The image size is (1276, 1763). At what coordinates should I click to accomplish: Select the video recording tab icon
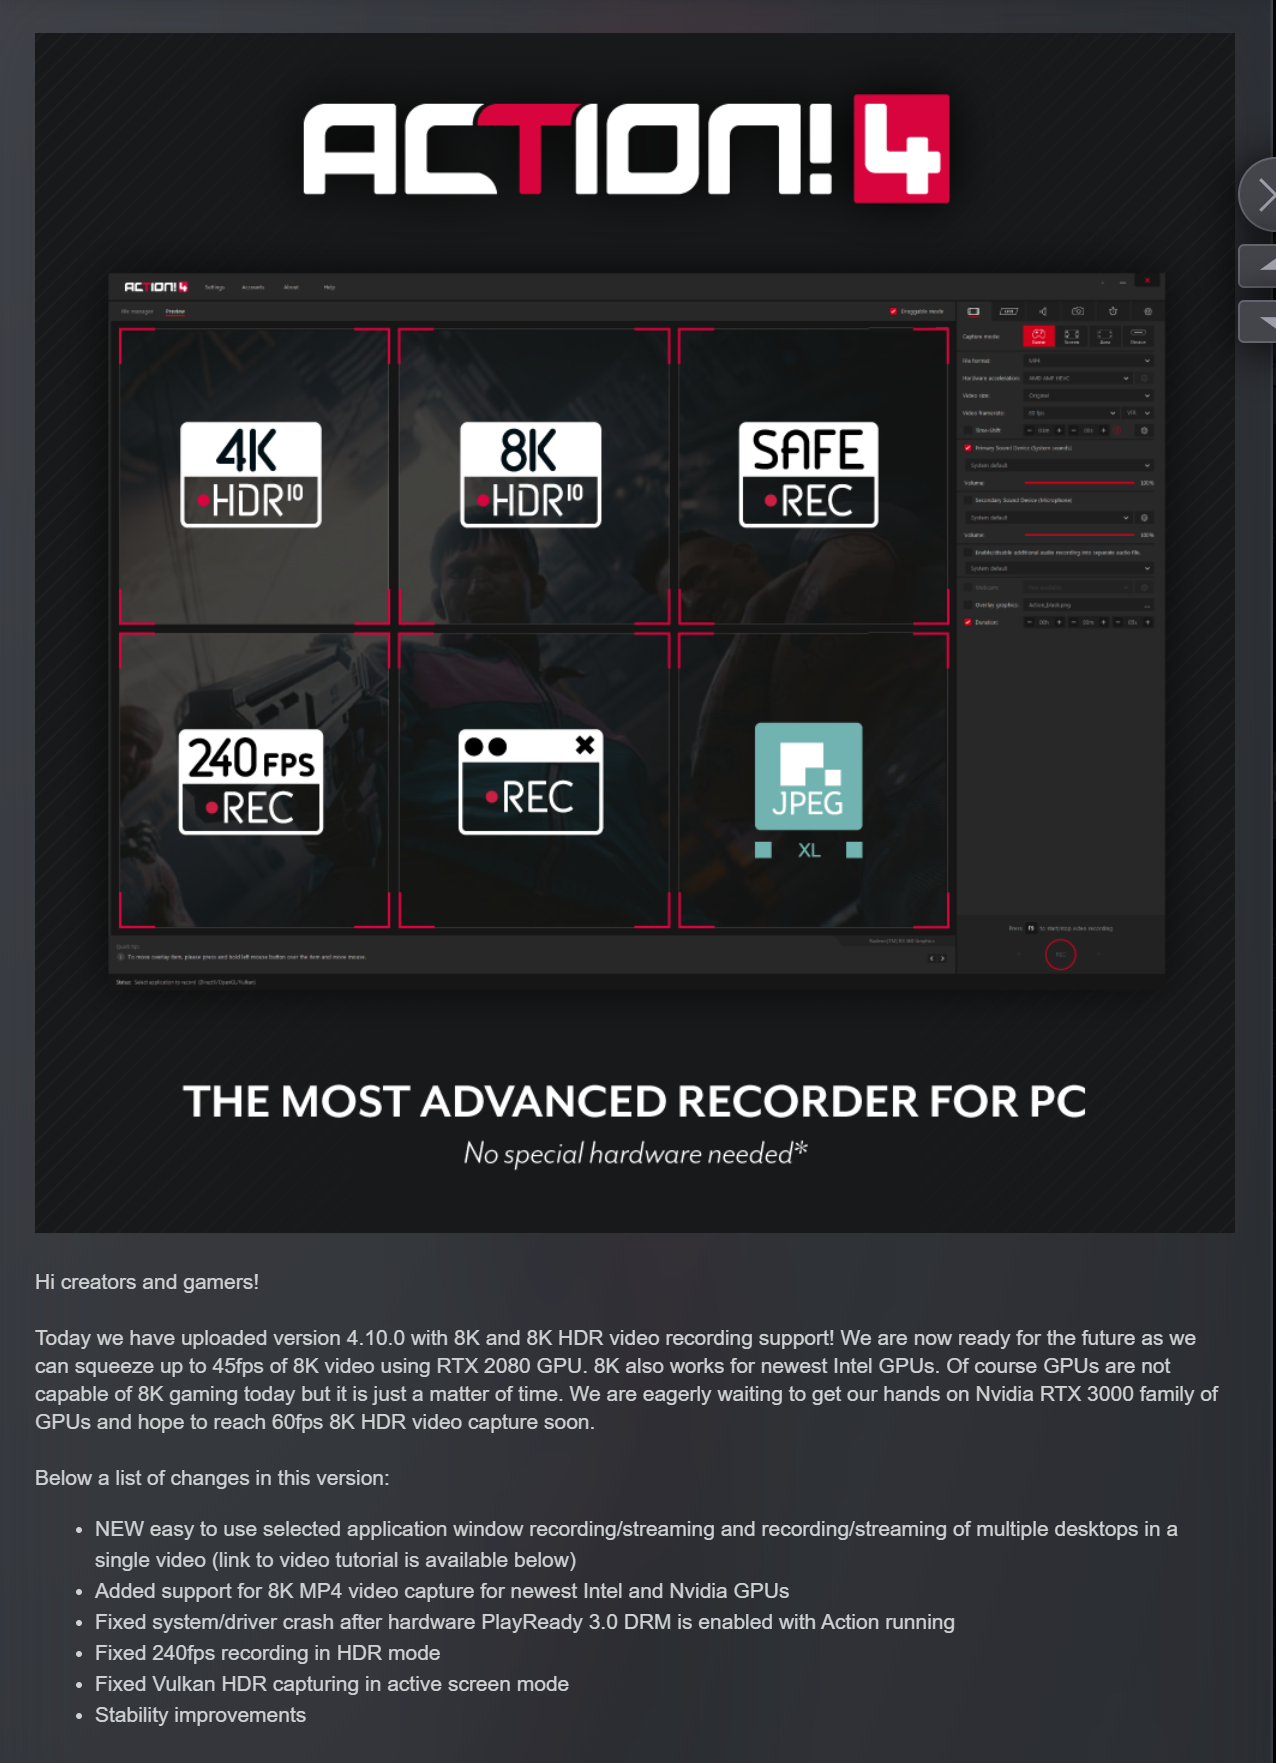click(x=973, y=311)
